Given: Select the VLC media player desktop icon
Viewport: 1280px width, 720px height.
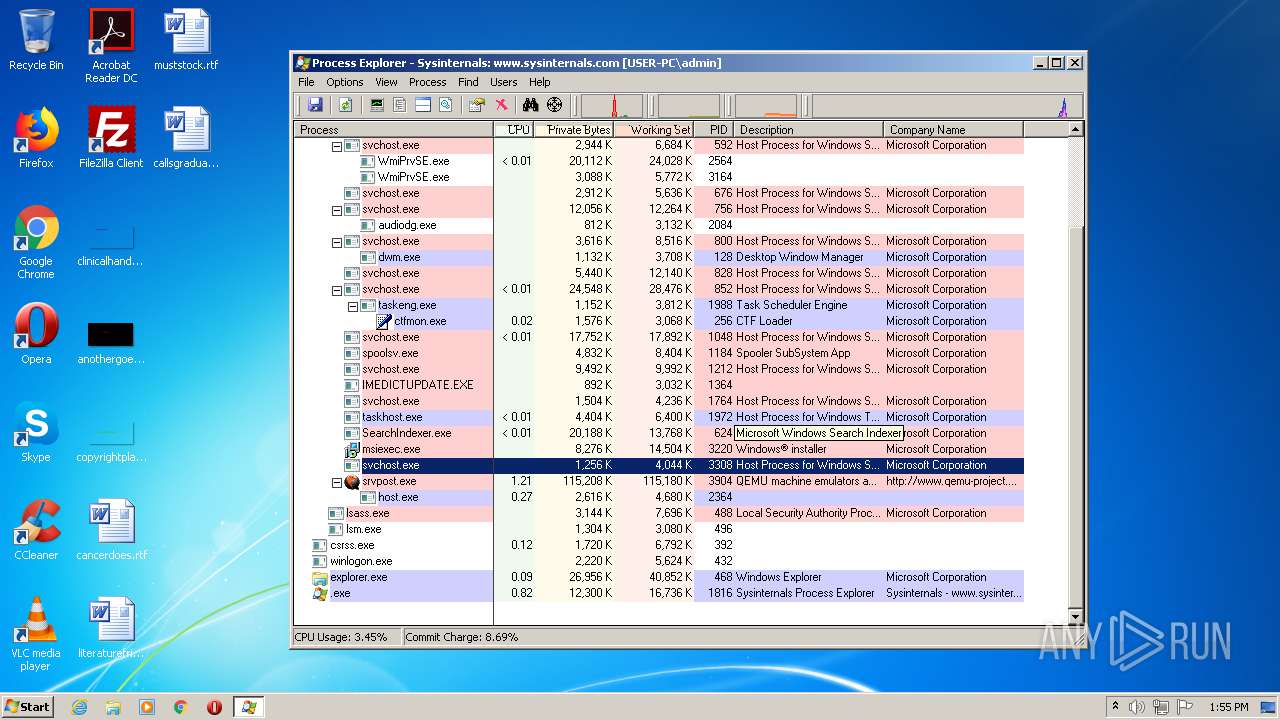Looking at the screenshot, I should (36, 634).
